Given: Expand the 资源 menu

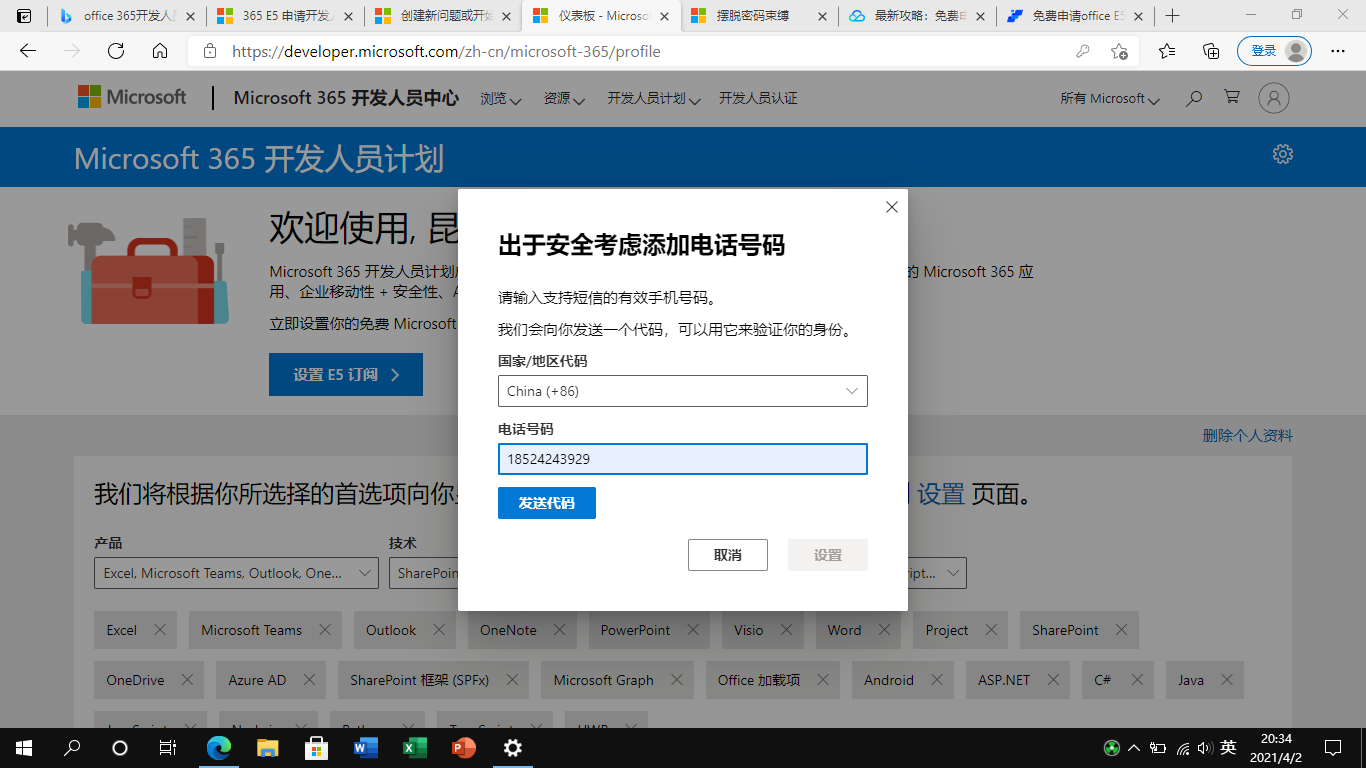Looking at the screenshot, I should [x=564, y=98].
